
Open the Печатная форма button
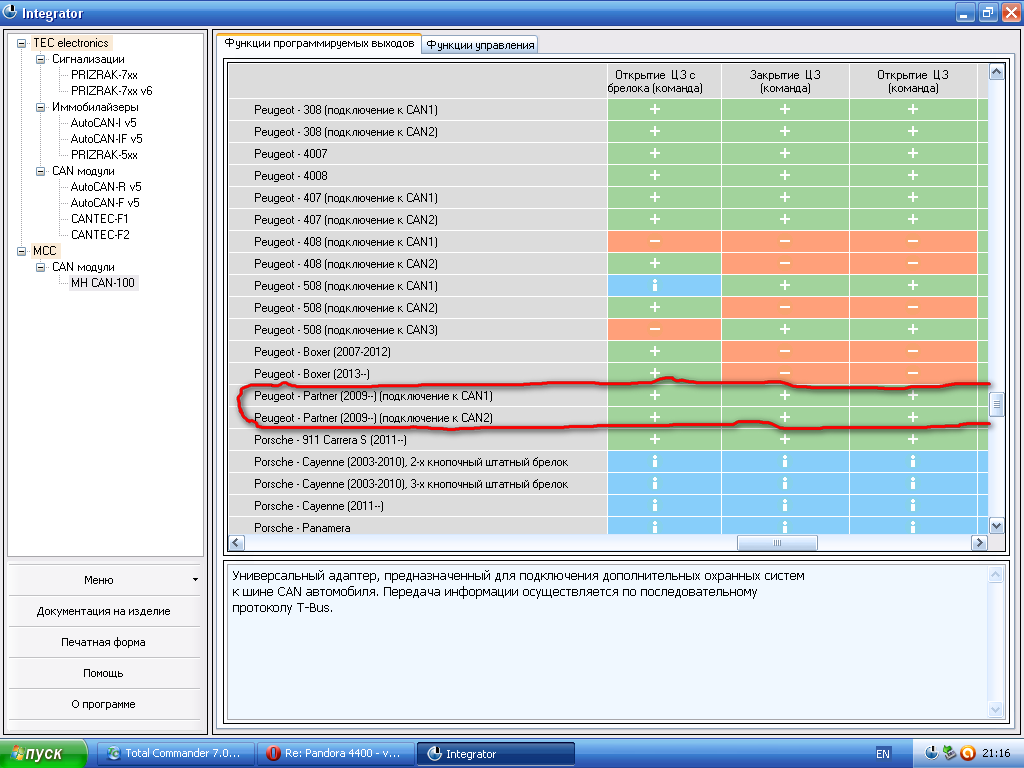pyautogui.click(x=104, y=642)
